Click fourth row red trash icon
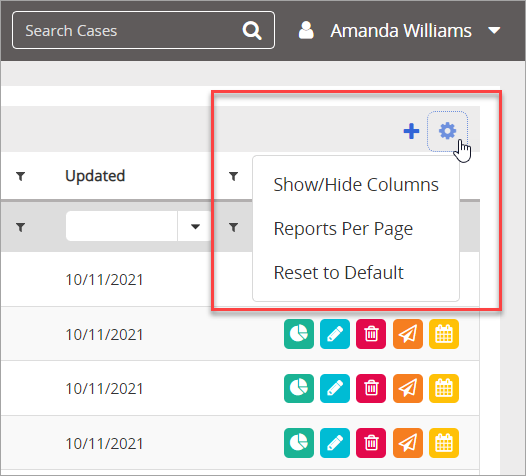This screenshot has width=526, height=476. click(x=371, y=443)
